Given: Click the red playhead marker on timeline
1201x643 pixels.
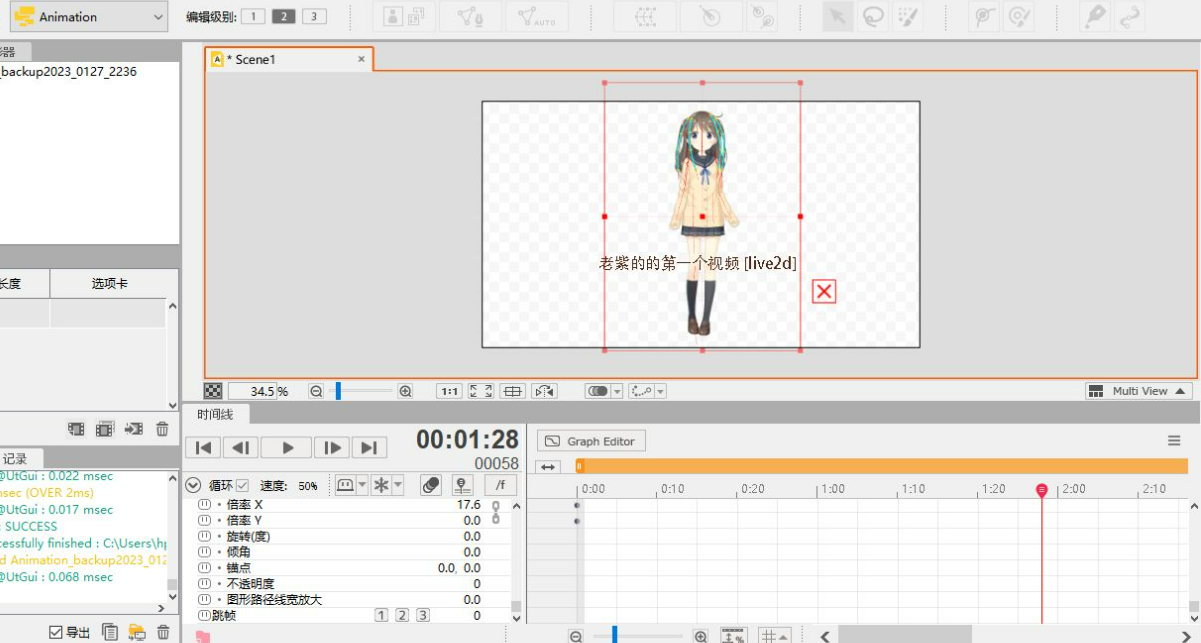Looking at the screenshot, I should pos(1041,490).
